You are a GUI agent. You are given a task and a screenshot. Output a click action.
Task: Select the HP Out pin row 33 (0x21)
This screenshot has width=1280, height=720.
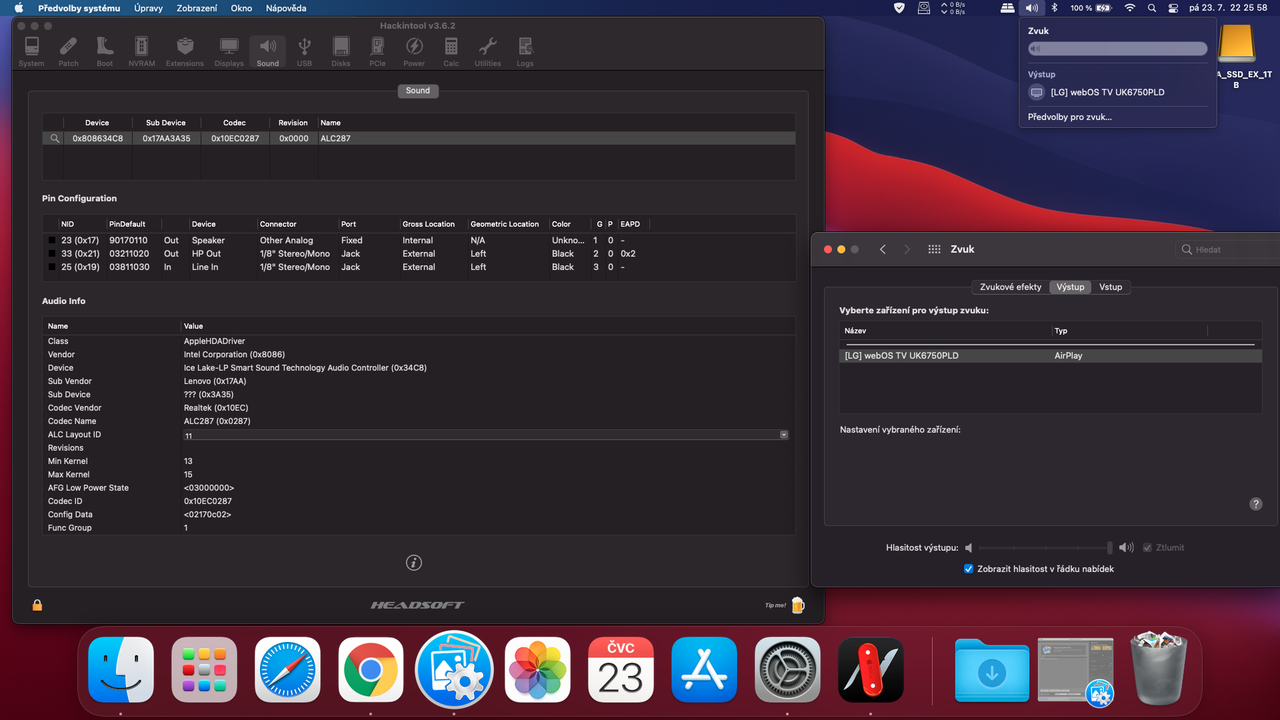[419, 254]
